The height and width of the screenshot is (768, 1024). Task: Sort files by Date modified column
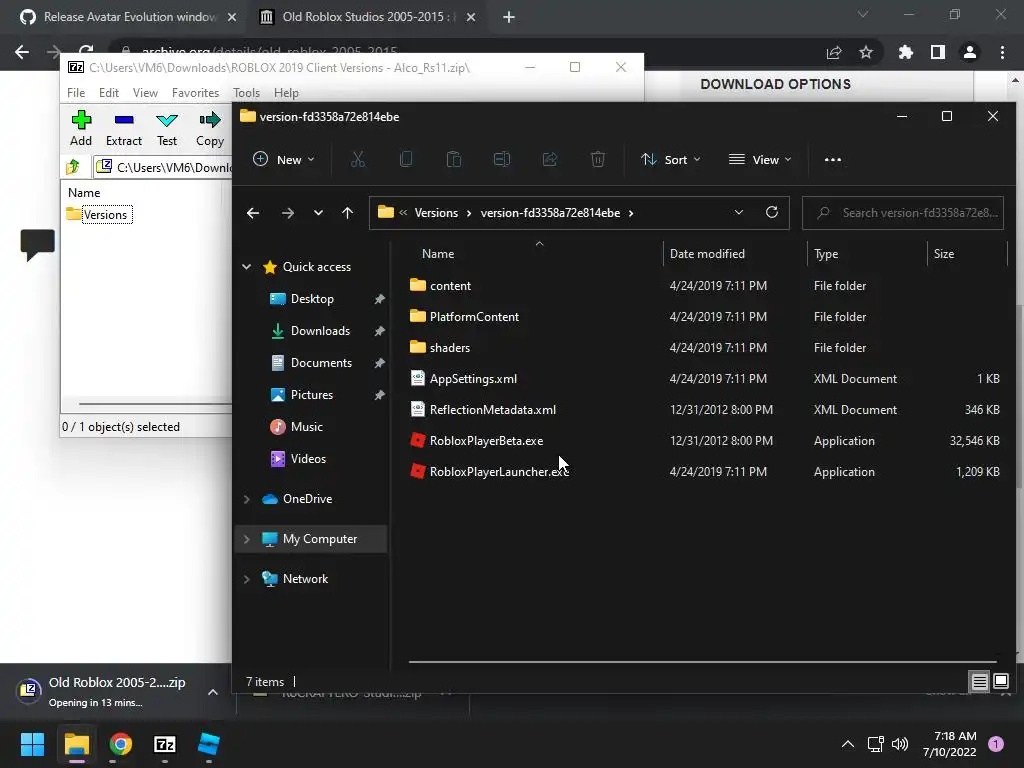point(707,254)
